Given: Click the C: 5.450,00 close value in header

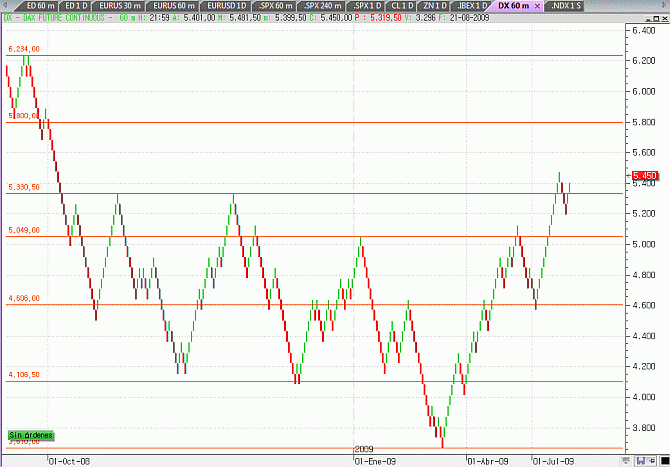Looking at the screenshot, I should tap(331, 18).
